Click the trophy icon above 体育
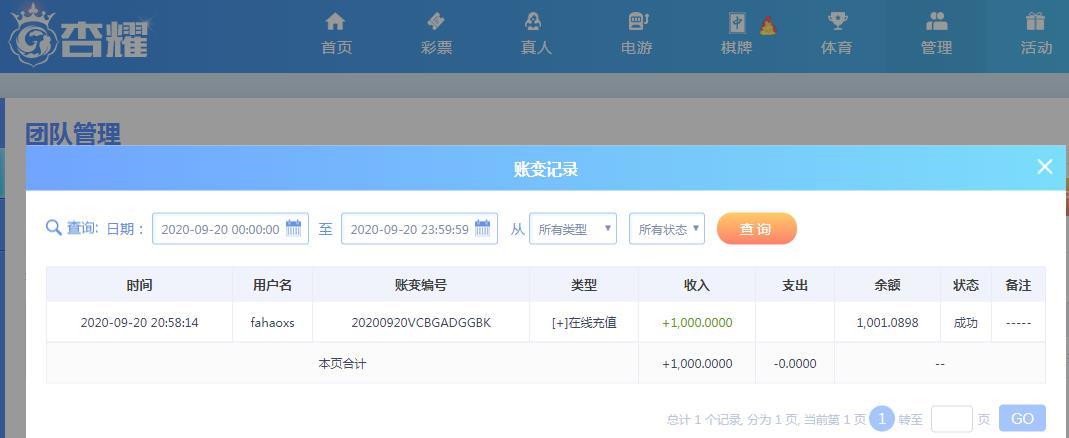Image resolution: width=1069 pixels, height=438 pixels. pos(837,21)
